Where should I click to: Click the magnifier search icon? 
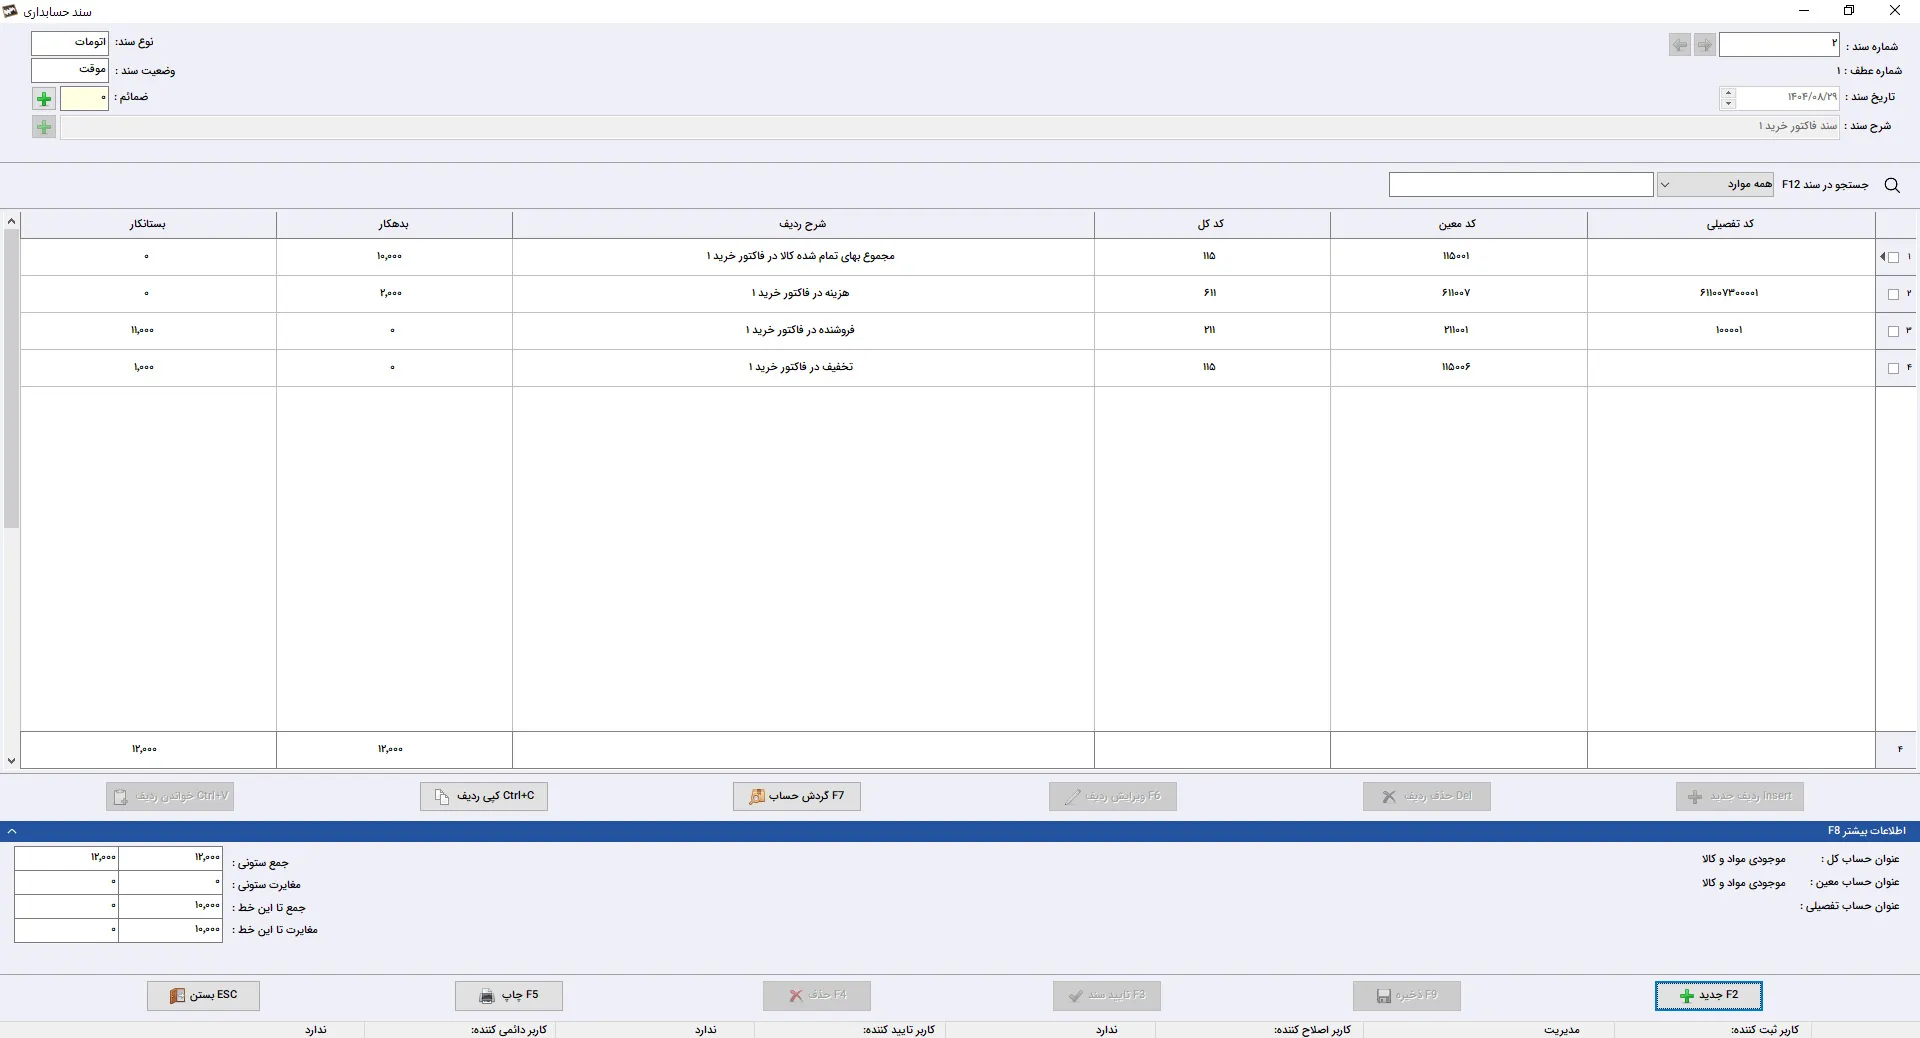pyautogui.click(x=1892, y=185)
